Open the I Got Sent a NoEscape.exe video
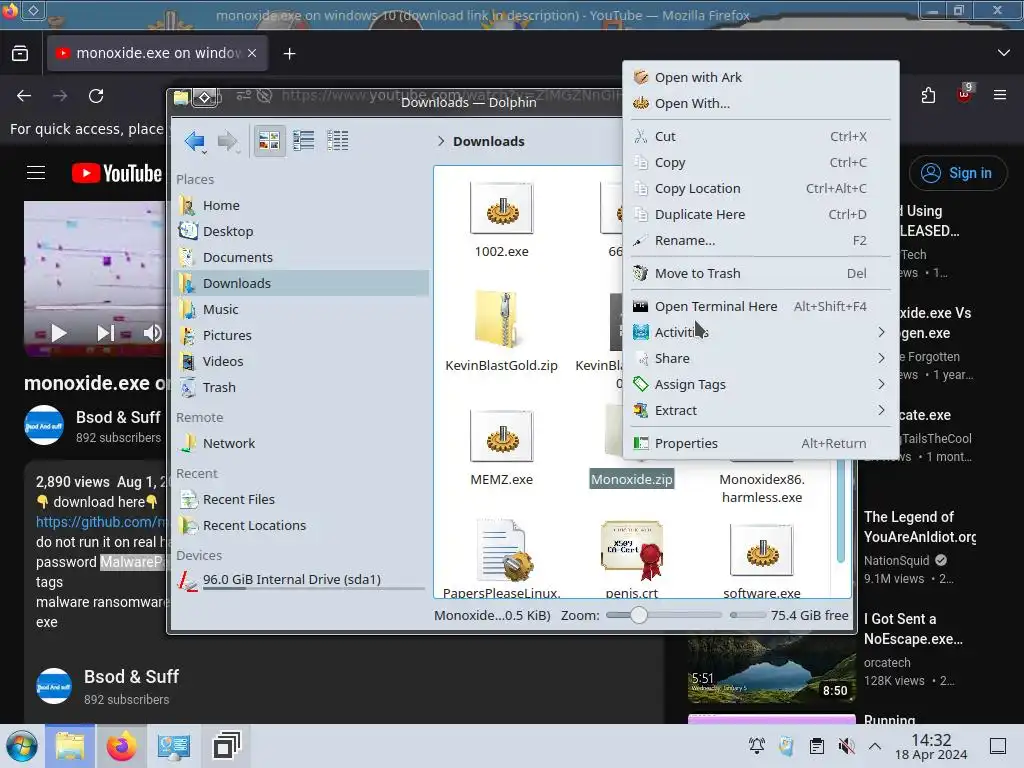The height and width of the screenshot is (768, 1024). pyautogui.click(x=913, y=629)
